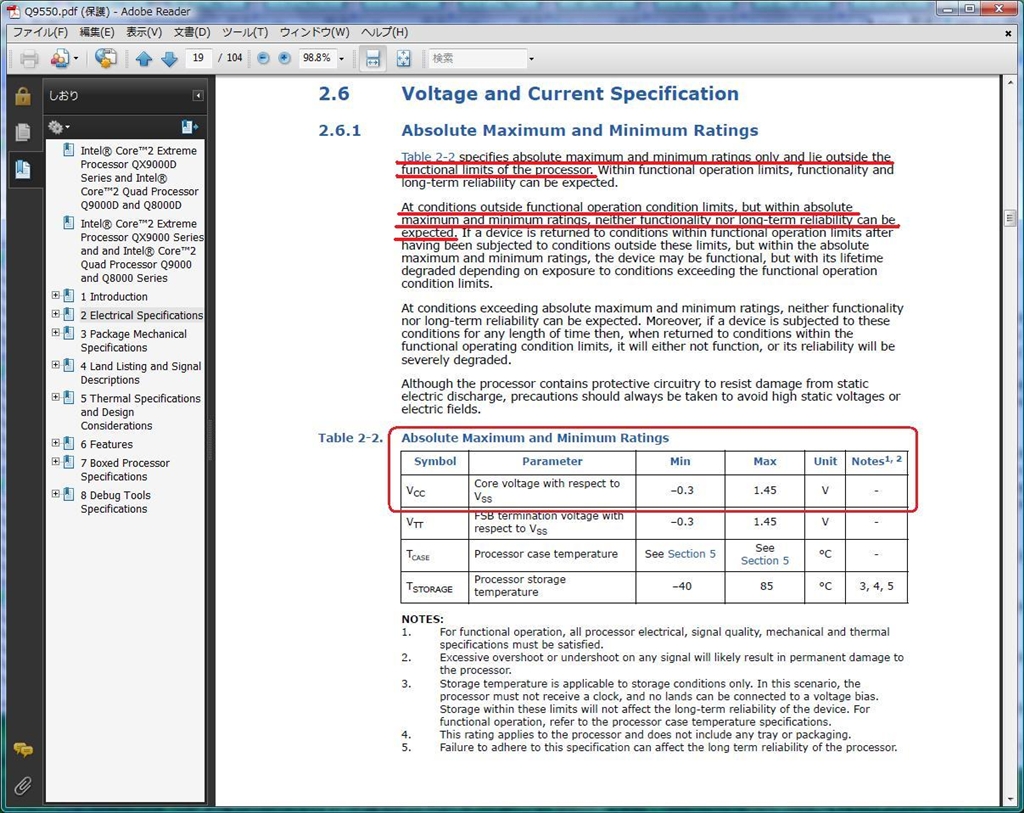Expand 4 Land Listing bookmark node

pos(56,365)
